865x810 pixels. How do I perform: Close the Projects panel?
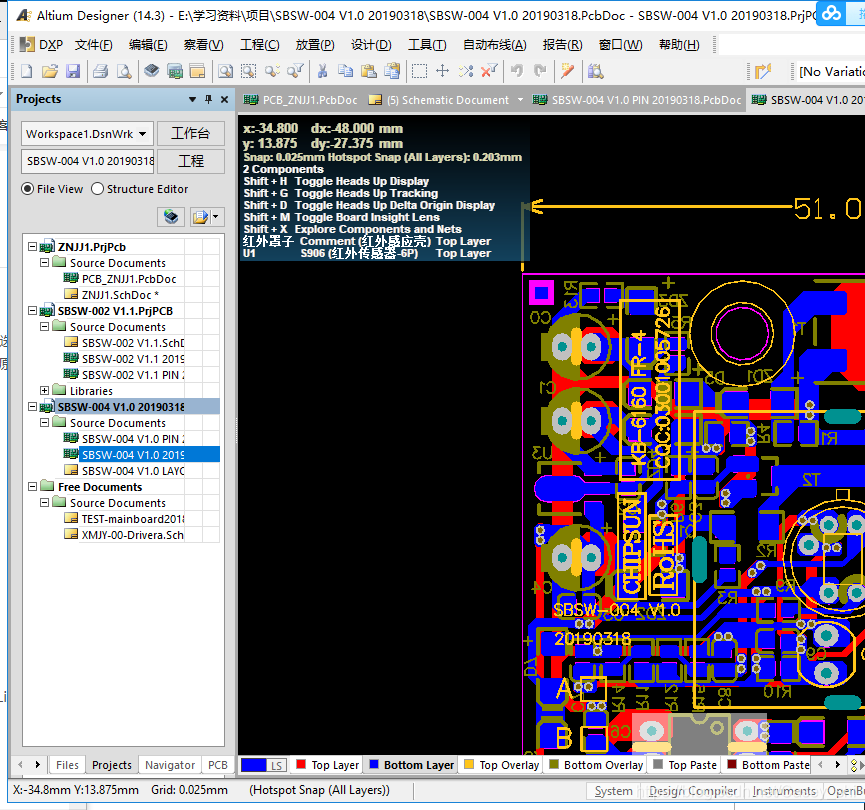[x=225, y=99]
